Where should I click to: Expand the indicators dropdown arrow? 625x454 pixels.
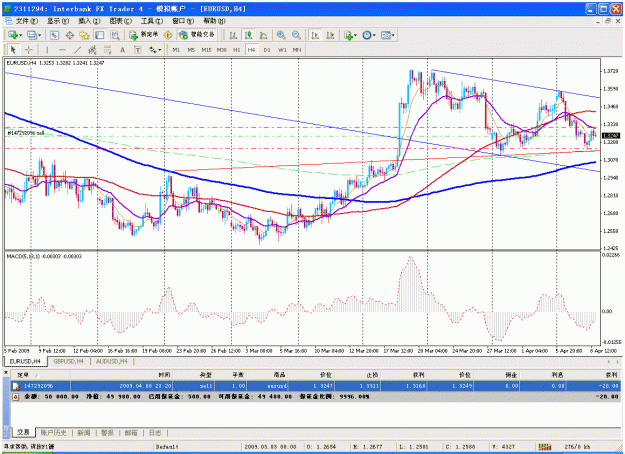click(x=356, y=35)
